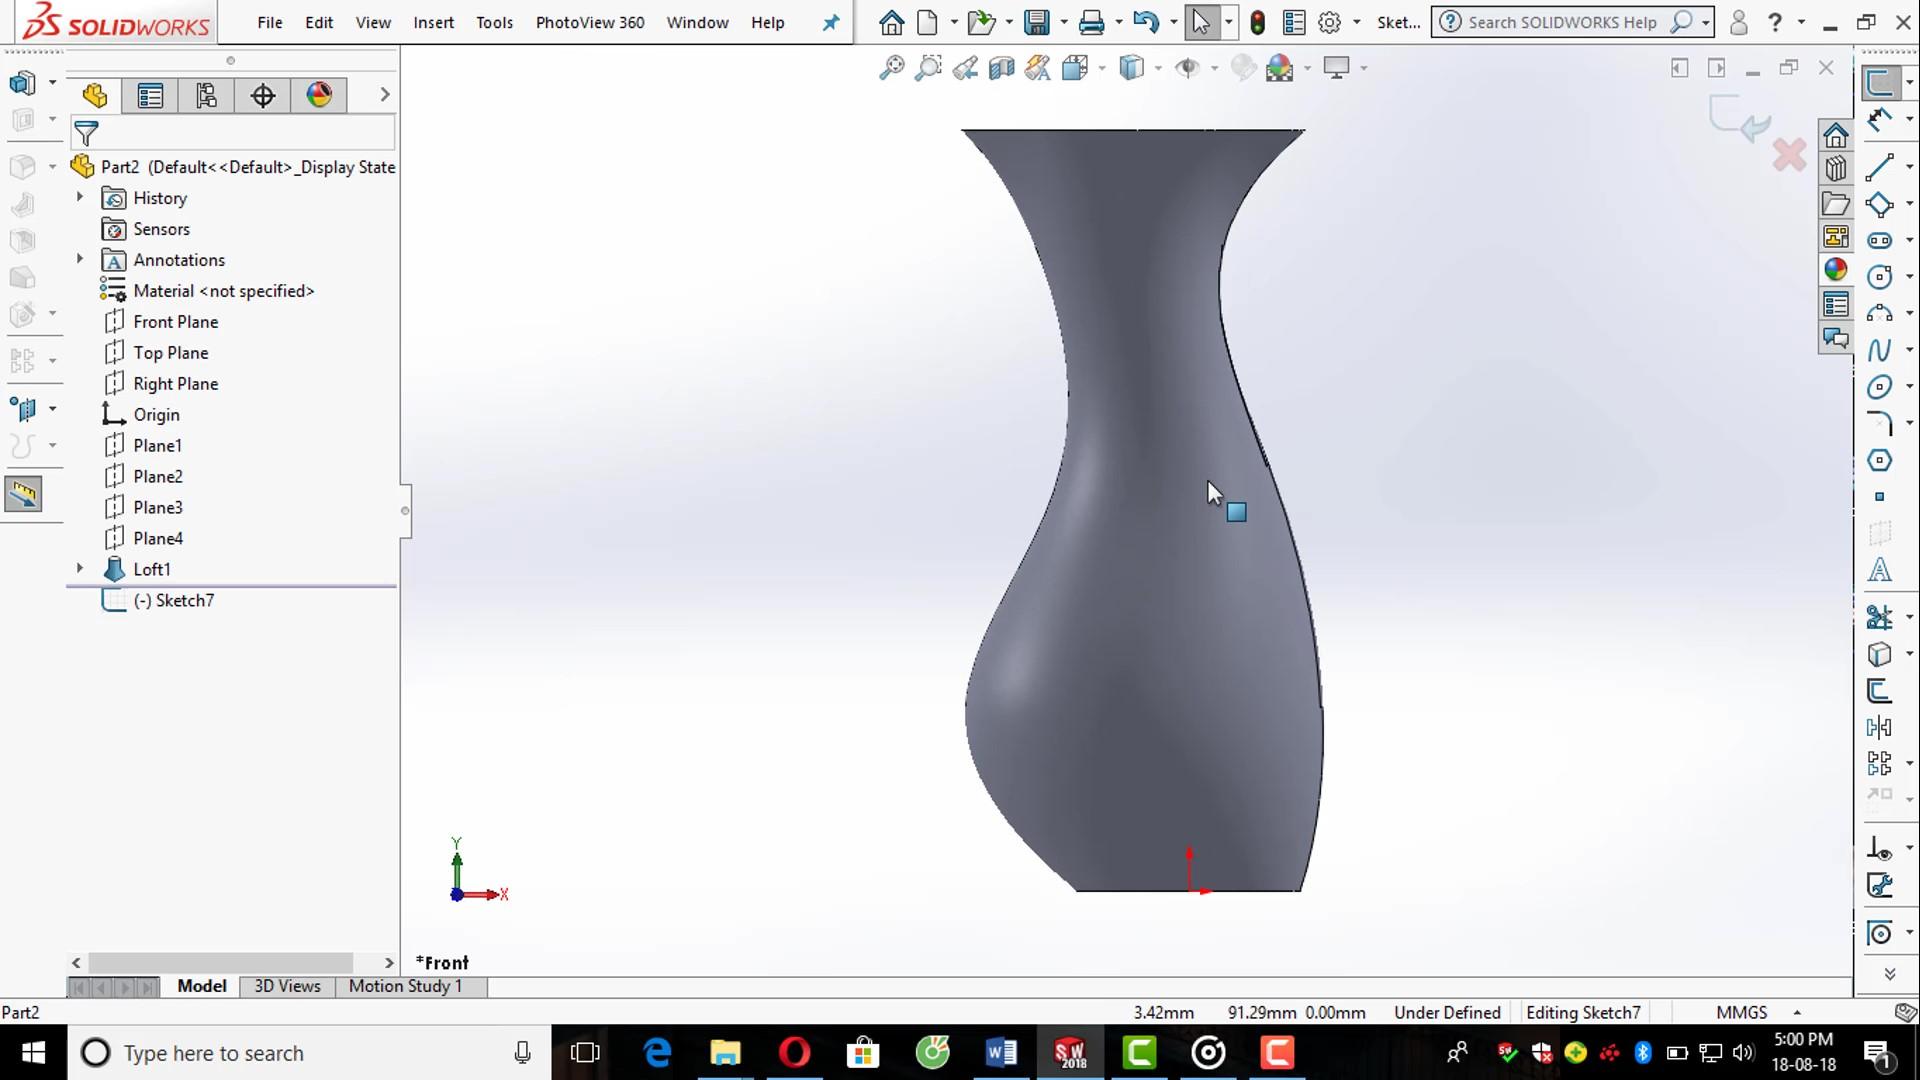Screen dimensions: 1920x1080
Task: Select the Spline sketch tool
Action: pyautogui.click(x=1881, y=350)
